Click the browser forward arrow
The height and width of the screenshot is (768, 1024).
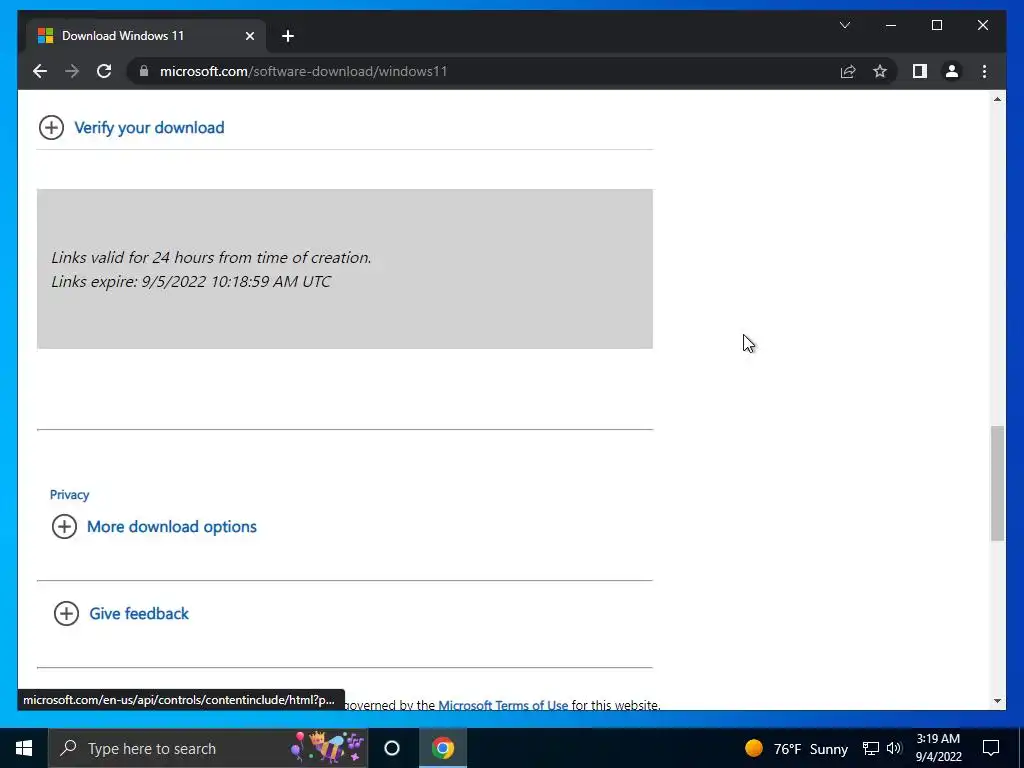coord(72,71)
